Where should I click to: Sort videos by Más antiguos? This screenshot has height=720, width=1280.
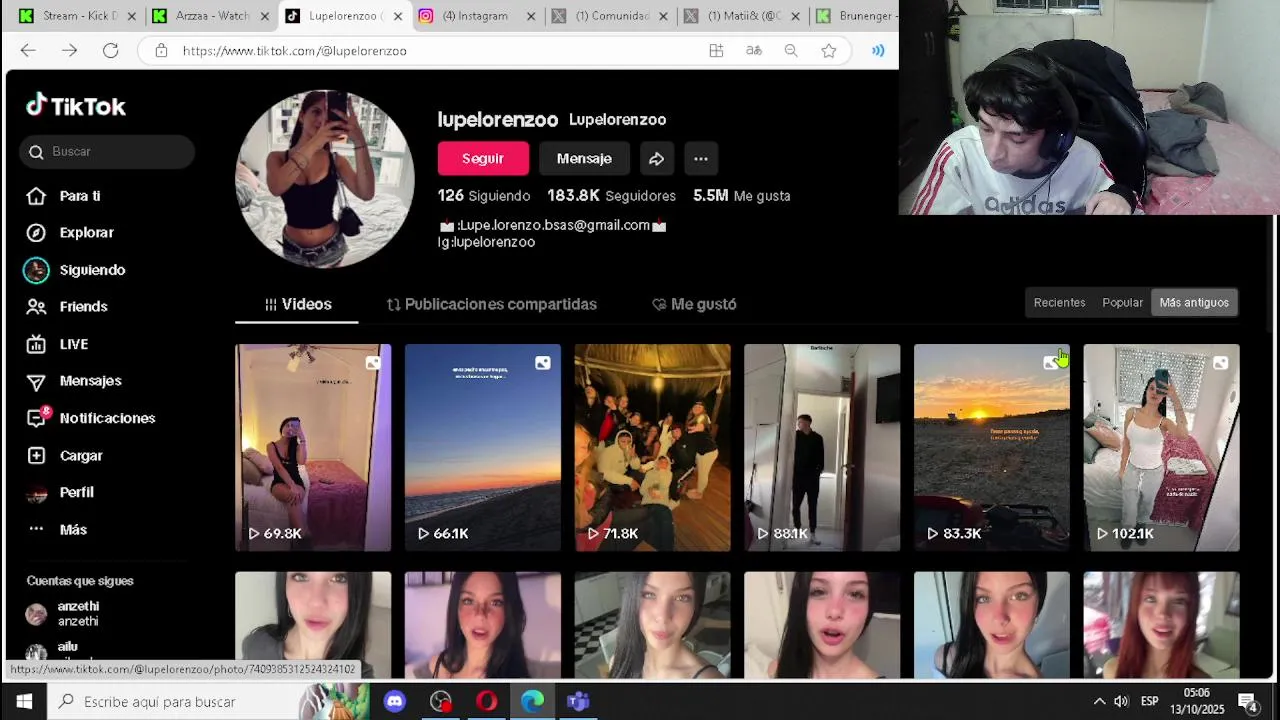(1194, 303)
